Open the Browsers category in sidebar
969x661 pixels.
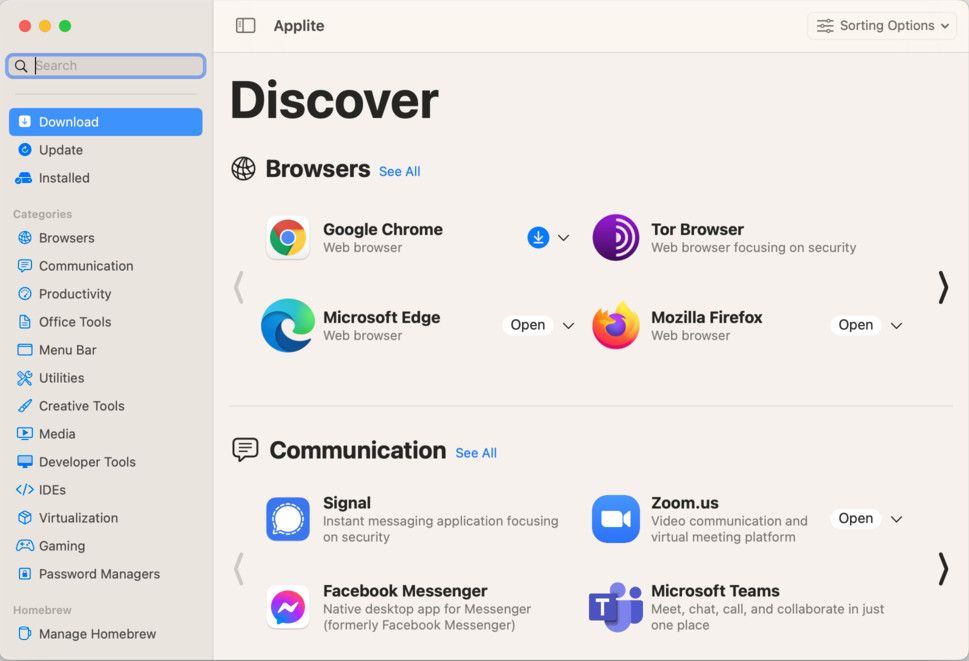point(106,238)
